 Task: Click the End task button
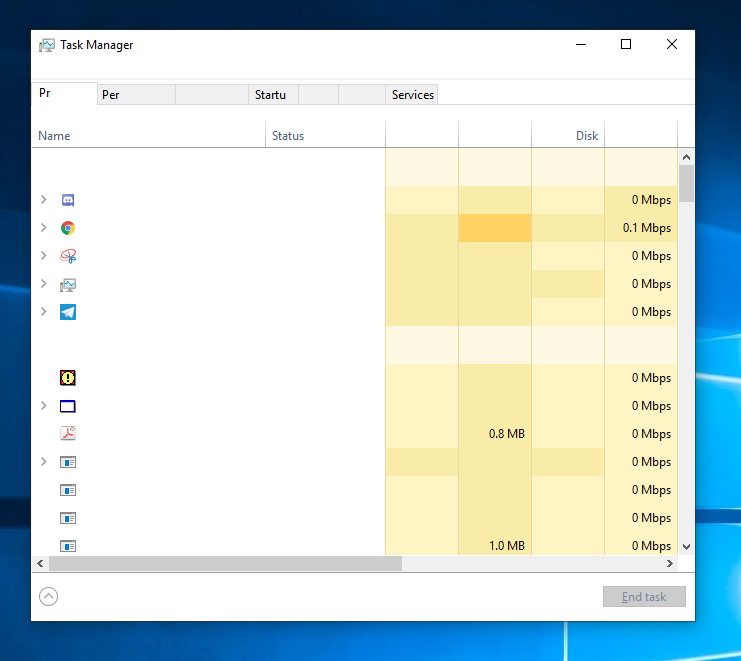(x=644, y=597)
